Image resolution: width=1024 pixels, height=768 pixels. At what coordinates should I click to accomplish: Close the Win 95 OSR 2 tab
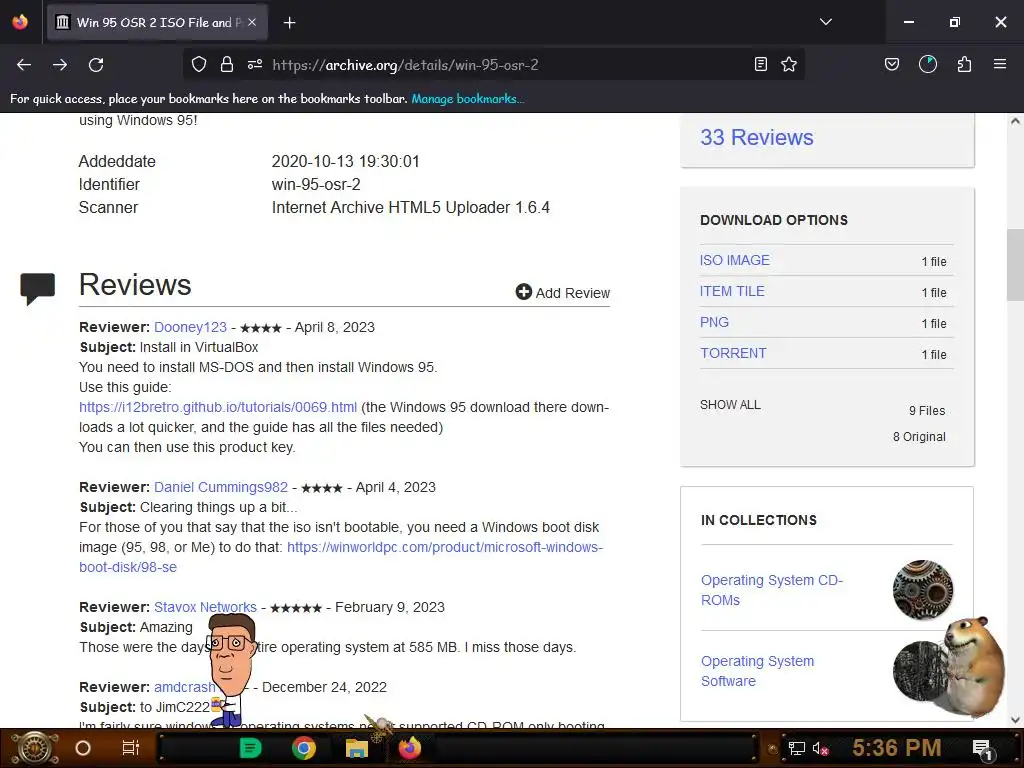click(252, 22)
